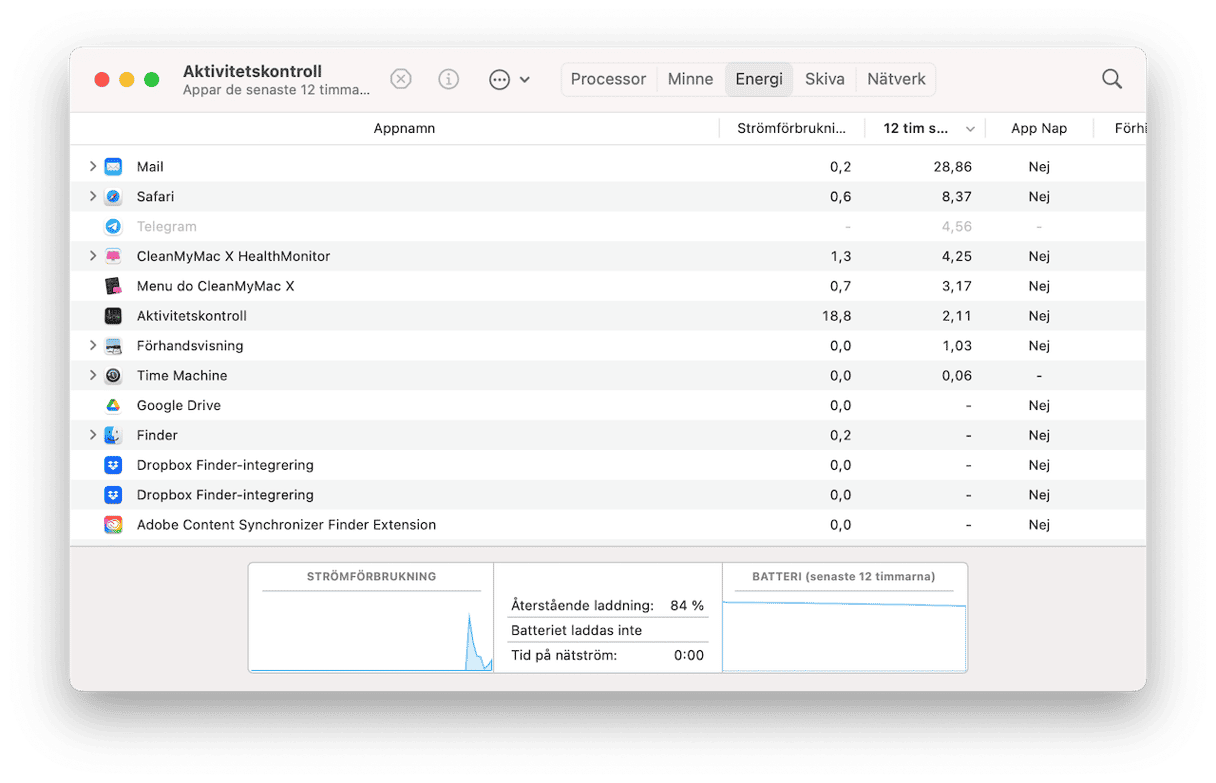Click the Mail app icon
The image size is (1216, 783).
[113, 167]
